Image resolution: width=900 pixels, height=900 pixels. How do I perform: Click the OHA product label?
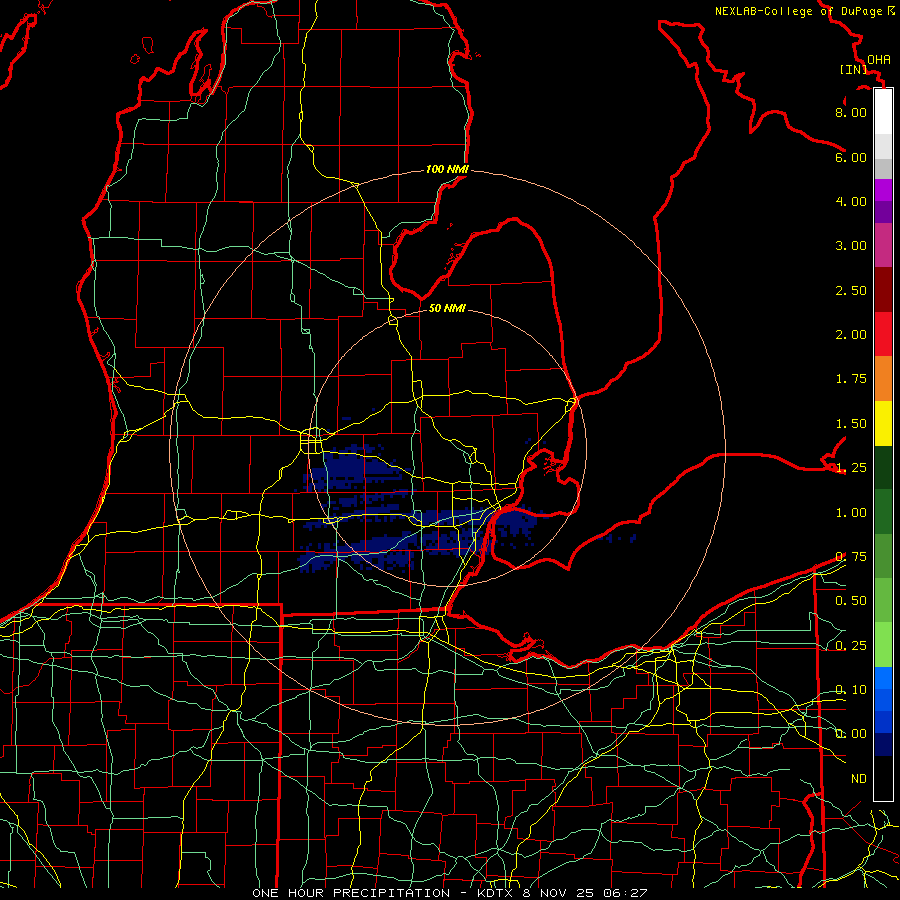[879, 59]
